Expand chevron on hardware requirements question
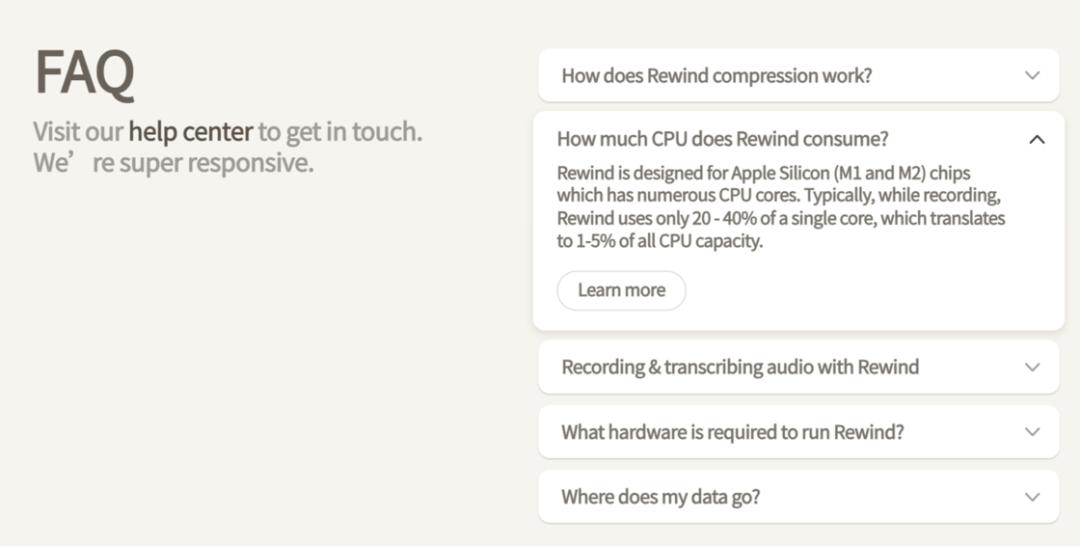Image resolution: width=1080 pixels, height=546 pixels. click(1032, 432)
